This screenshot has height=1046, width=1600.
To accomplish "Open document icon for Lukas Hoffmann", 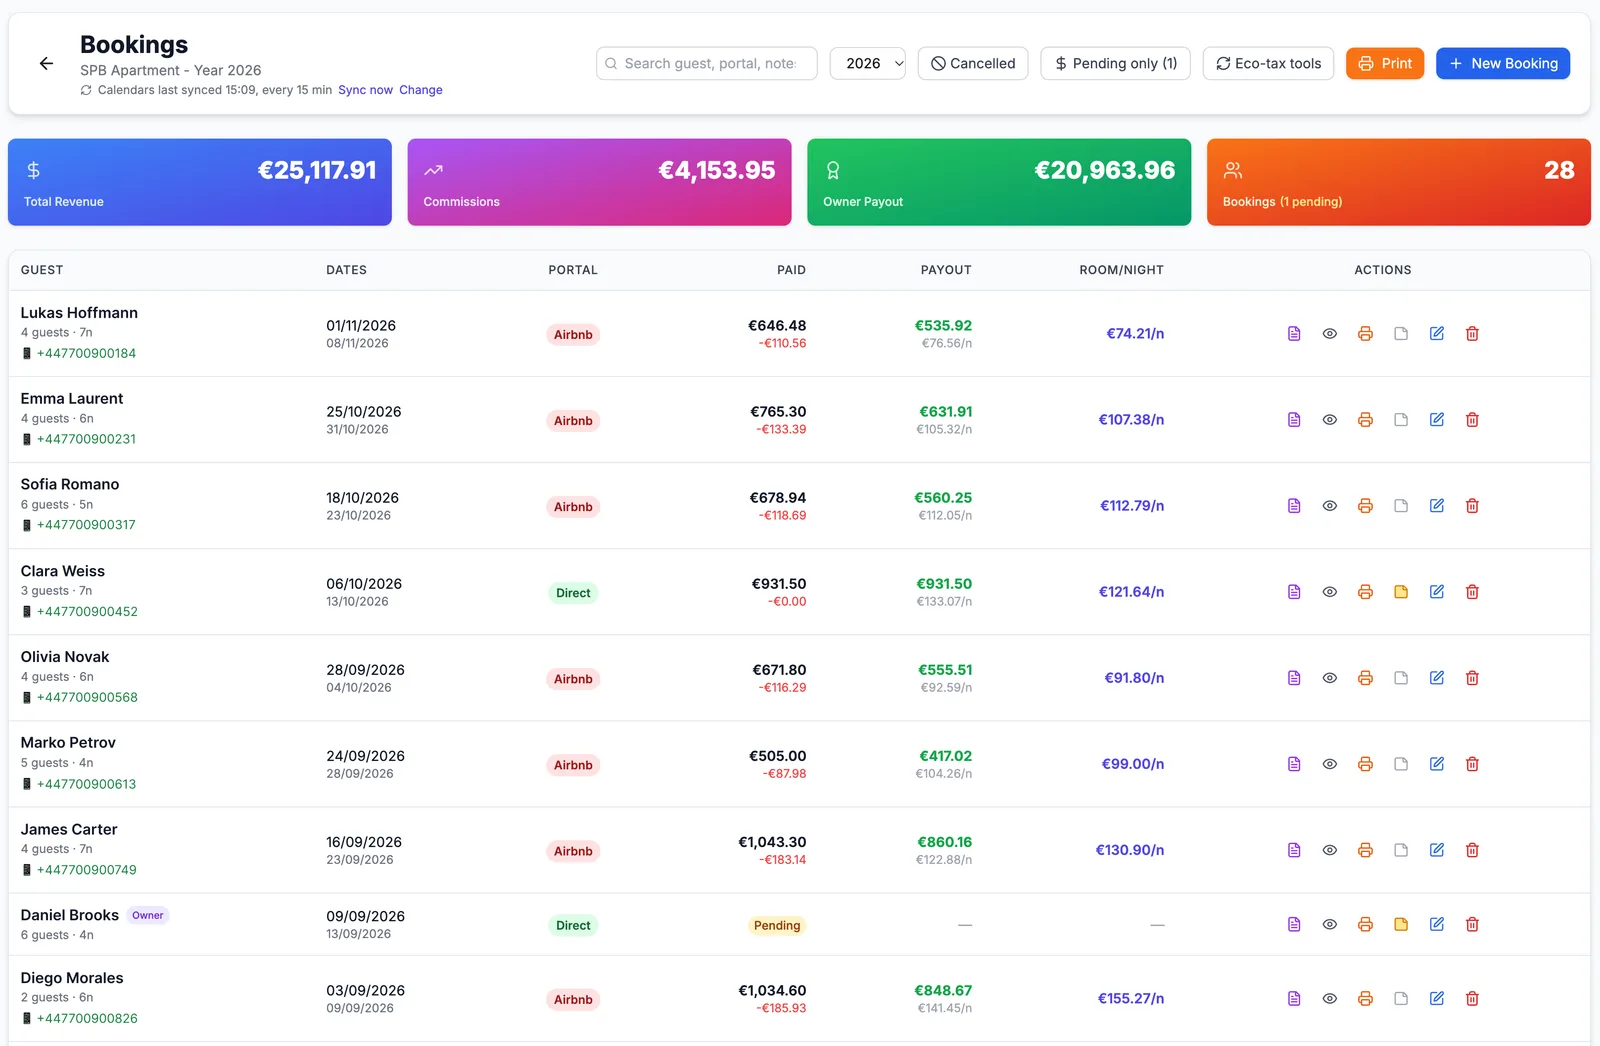I will (x=1294, y=334).
